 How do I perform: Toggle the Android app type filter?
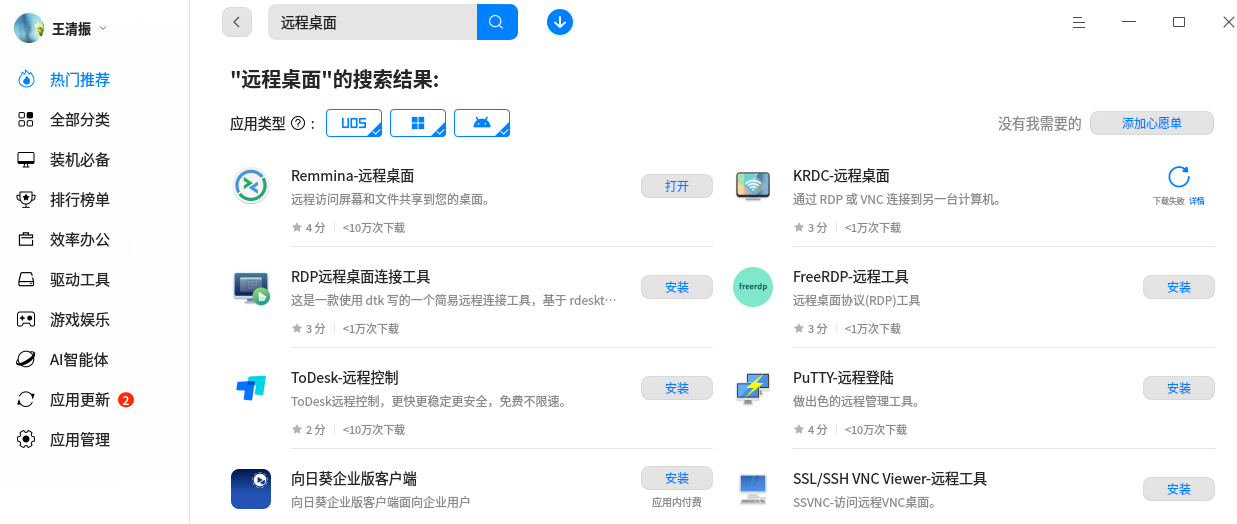482,123
